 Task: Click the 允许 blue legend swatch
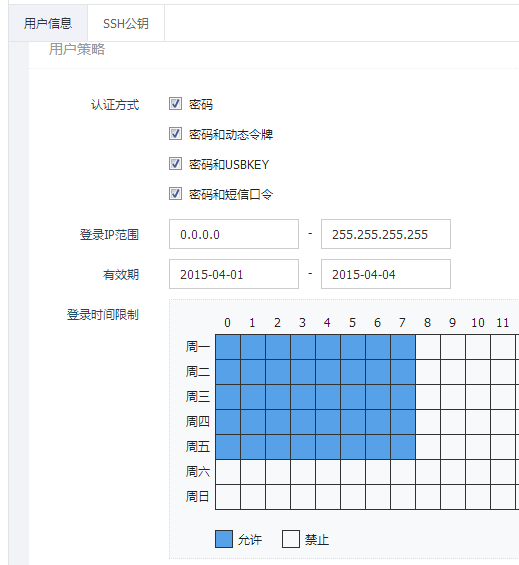224,539
